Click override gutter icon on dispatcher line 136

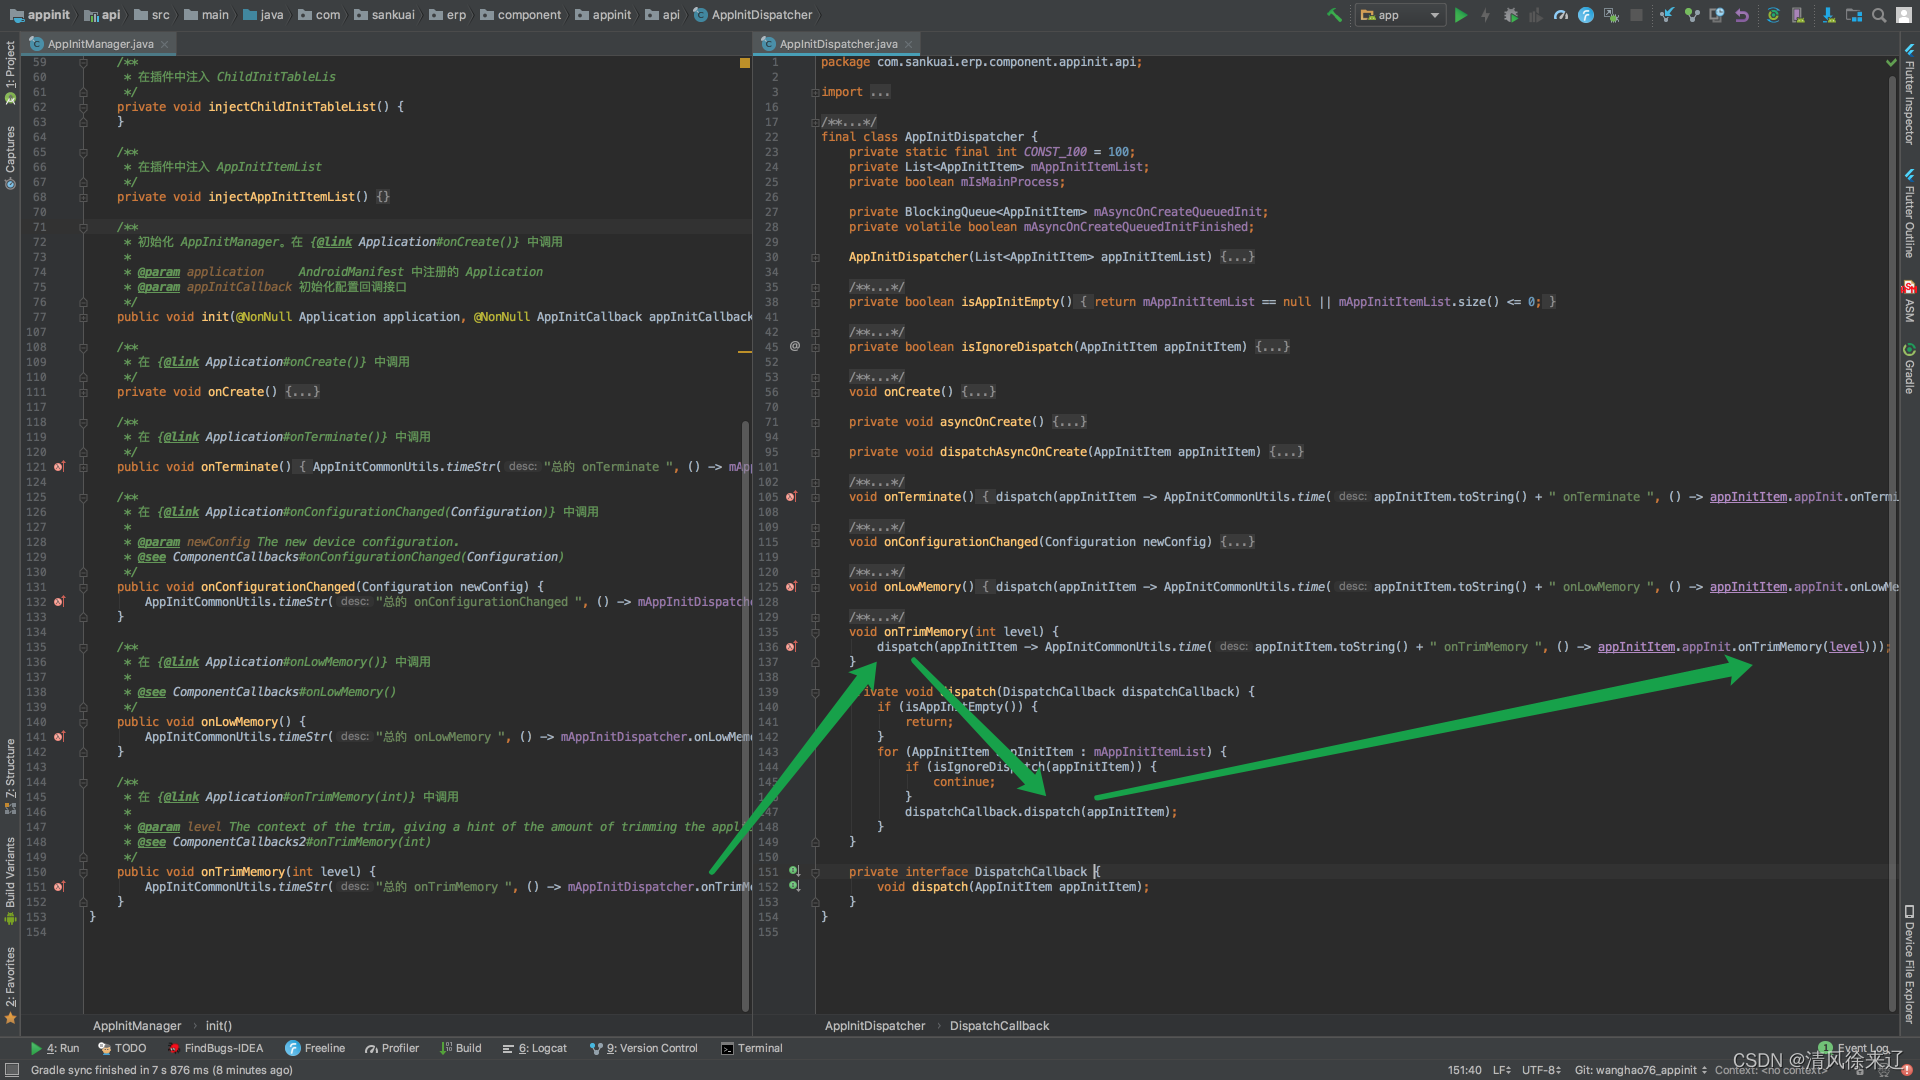791,647
